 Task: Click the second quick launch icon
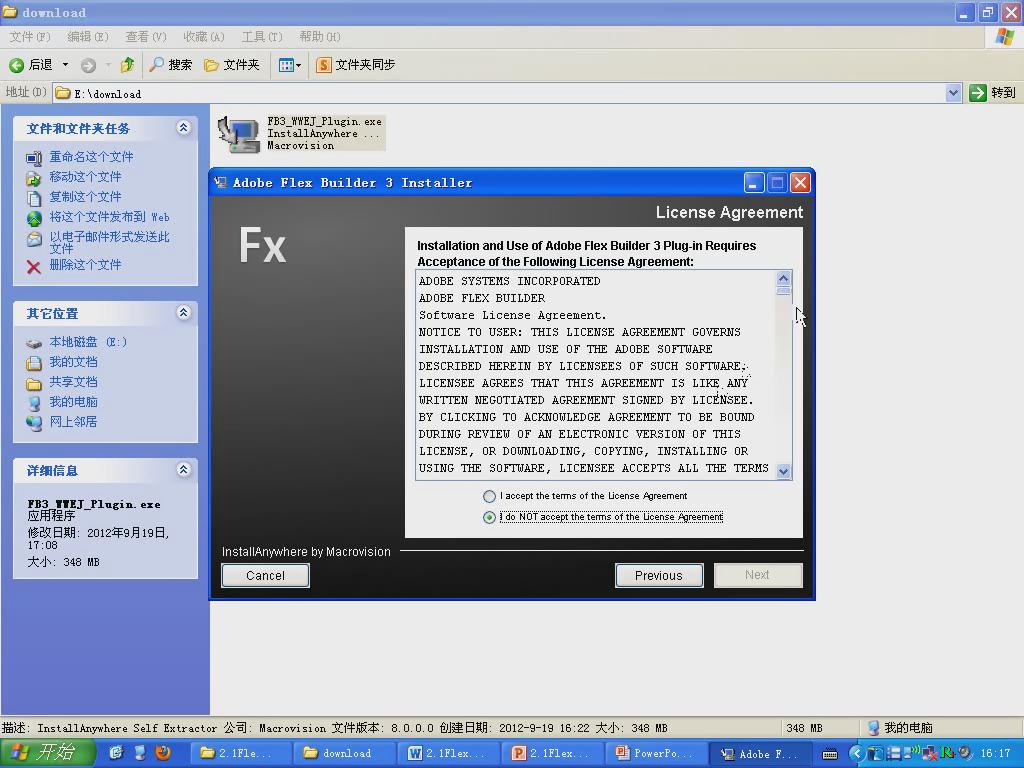click(x=140, y=753)
